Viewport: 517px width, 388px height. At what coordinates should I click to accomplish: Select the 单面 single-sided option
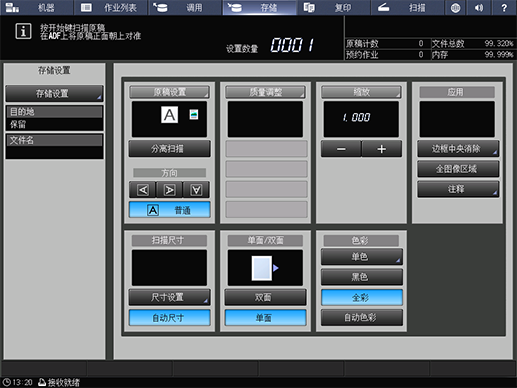tap(265, 318)
